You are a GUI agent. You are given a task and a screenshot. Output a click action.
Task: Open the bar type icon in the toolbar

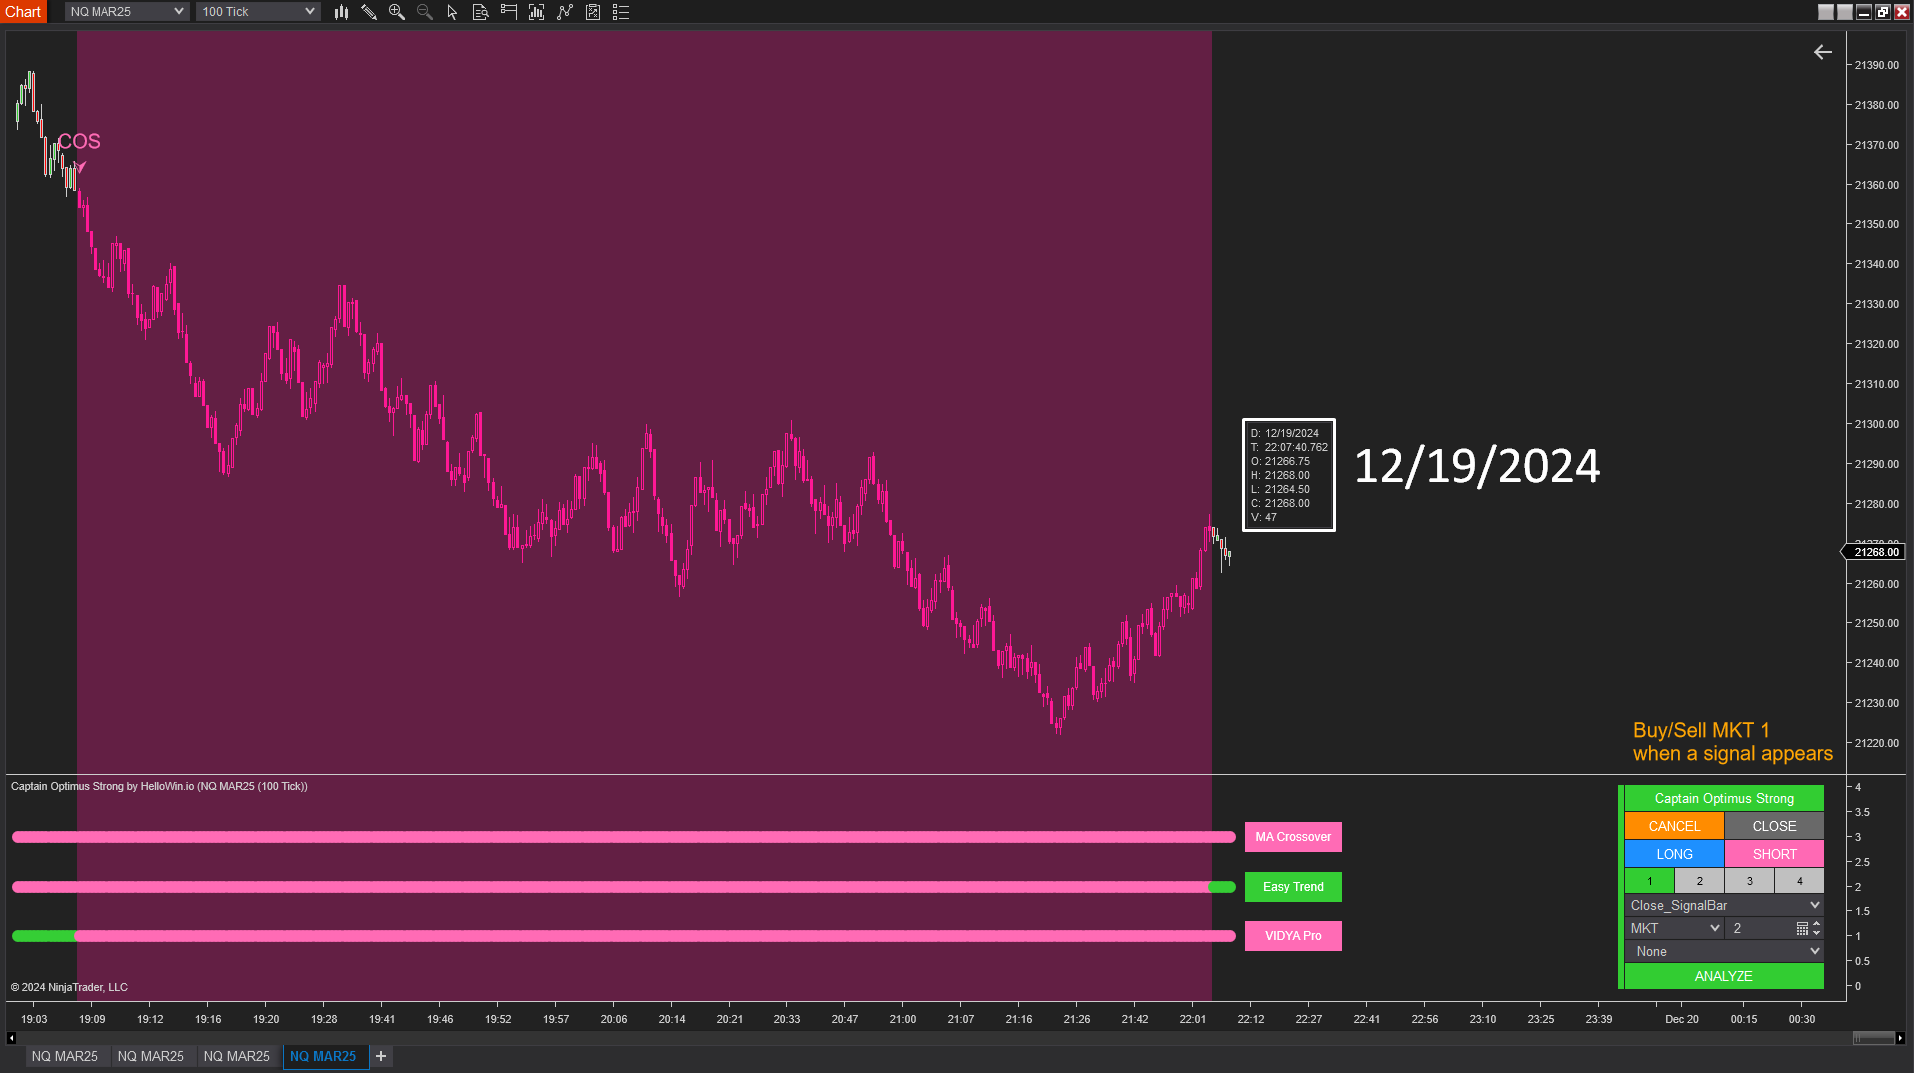click(341, 12)
